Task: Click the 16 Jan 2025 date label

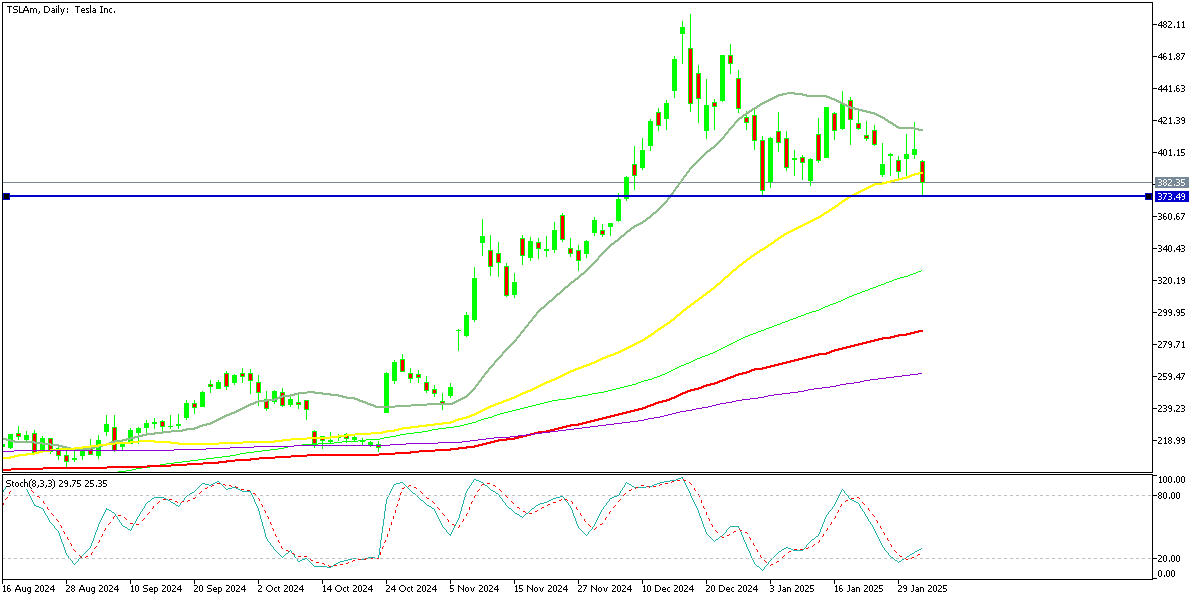Action: pyautogui.click(x=859, y=589)
